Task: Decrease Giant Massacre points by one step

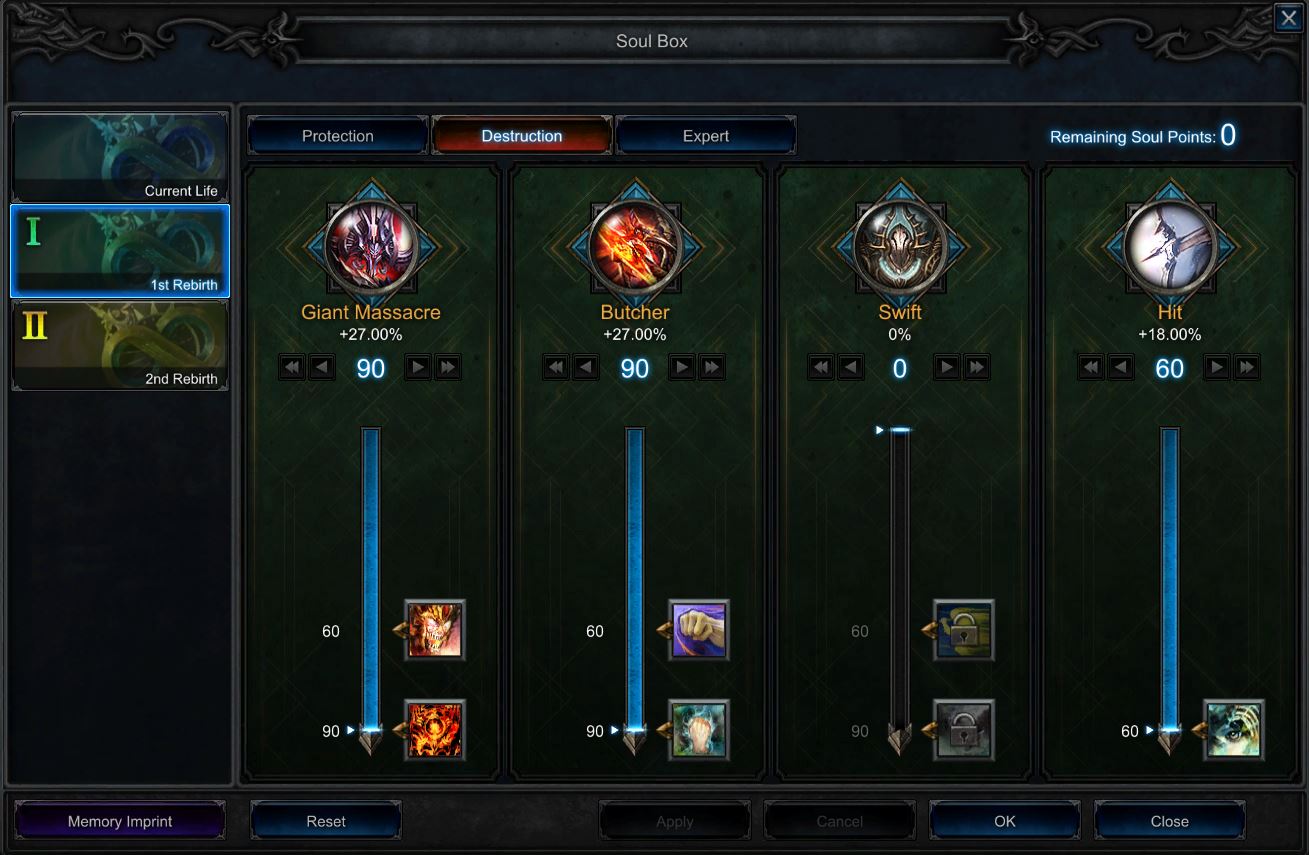Action: (x=322, y=368)
